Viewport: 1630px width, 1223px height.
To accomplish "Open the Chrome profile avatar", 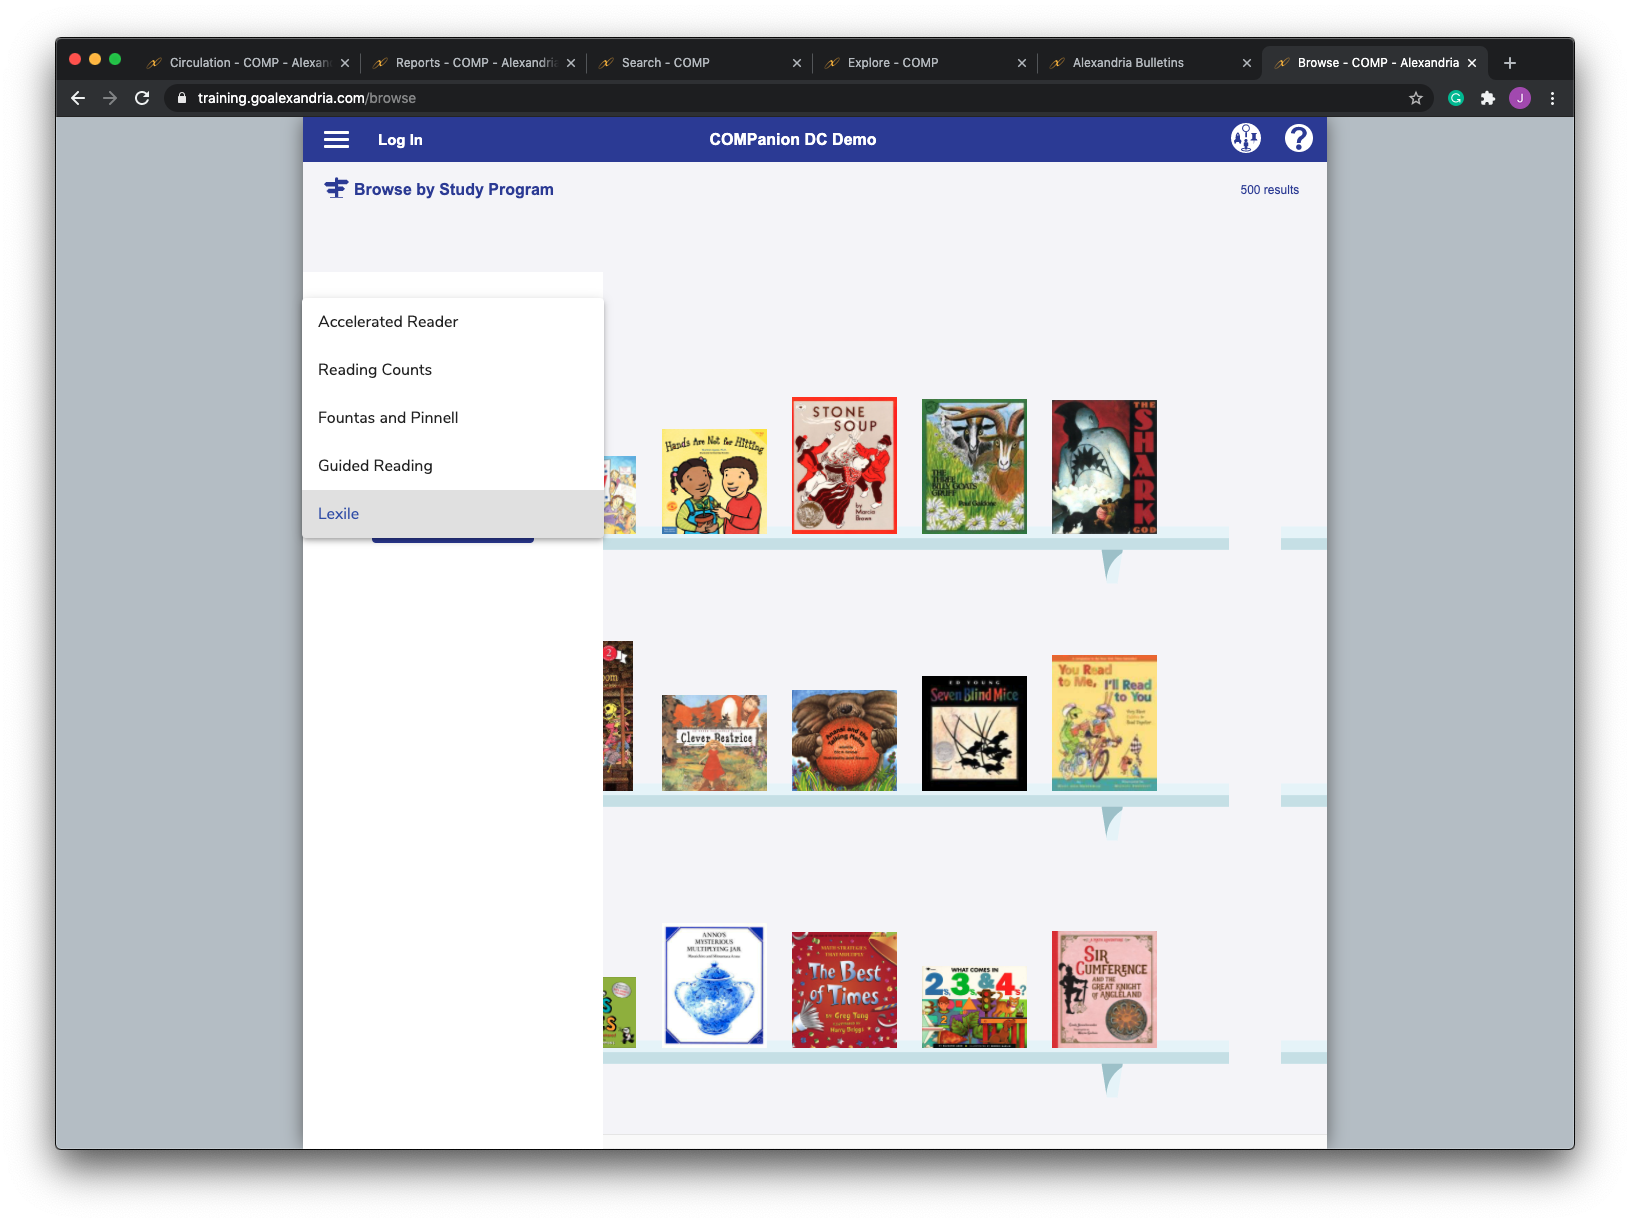I will 1520,98.
